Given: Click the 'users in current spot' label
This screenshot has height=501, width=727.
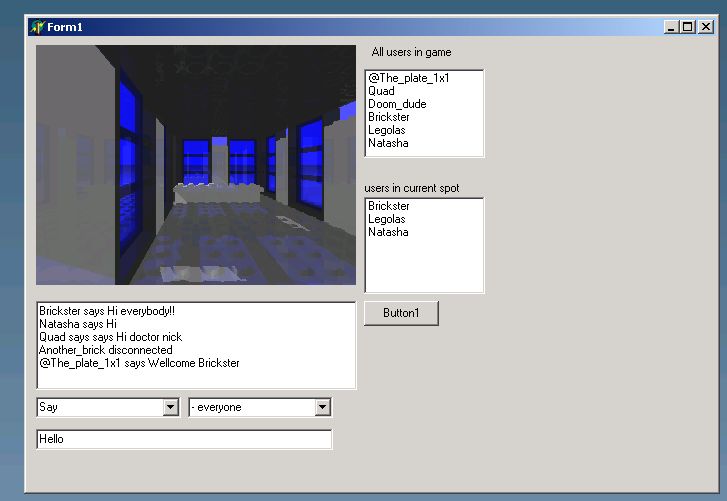Looking at the screenshot, I should tap(412, 188).
